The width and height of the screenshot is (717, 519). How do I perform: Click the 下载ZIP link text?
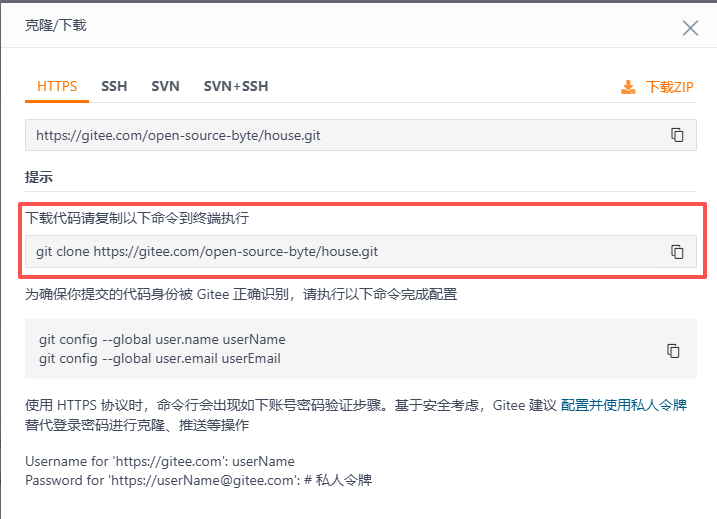[669, 87]
